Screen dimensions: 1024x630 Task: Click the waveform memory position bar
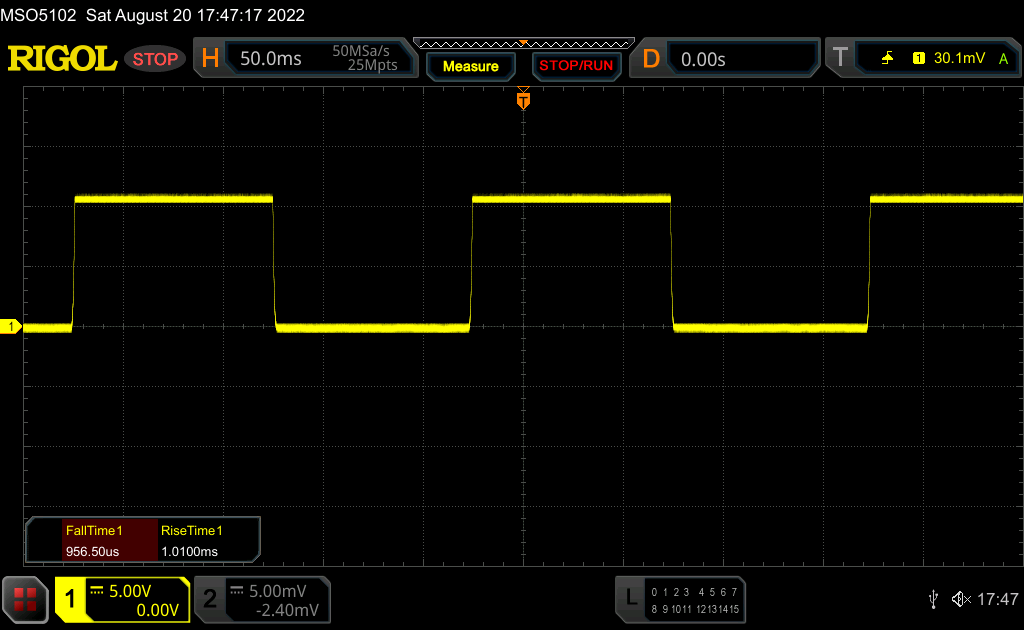click(x=524, y=44)
